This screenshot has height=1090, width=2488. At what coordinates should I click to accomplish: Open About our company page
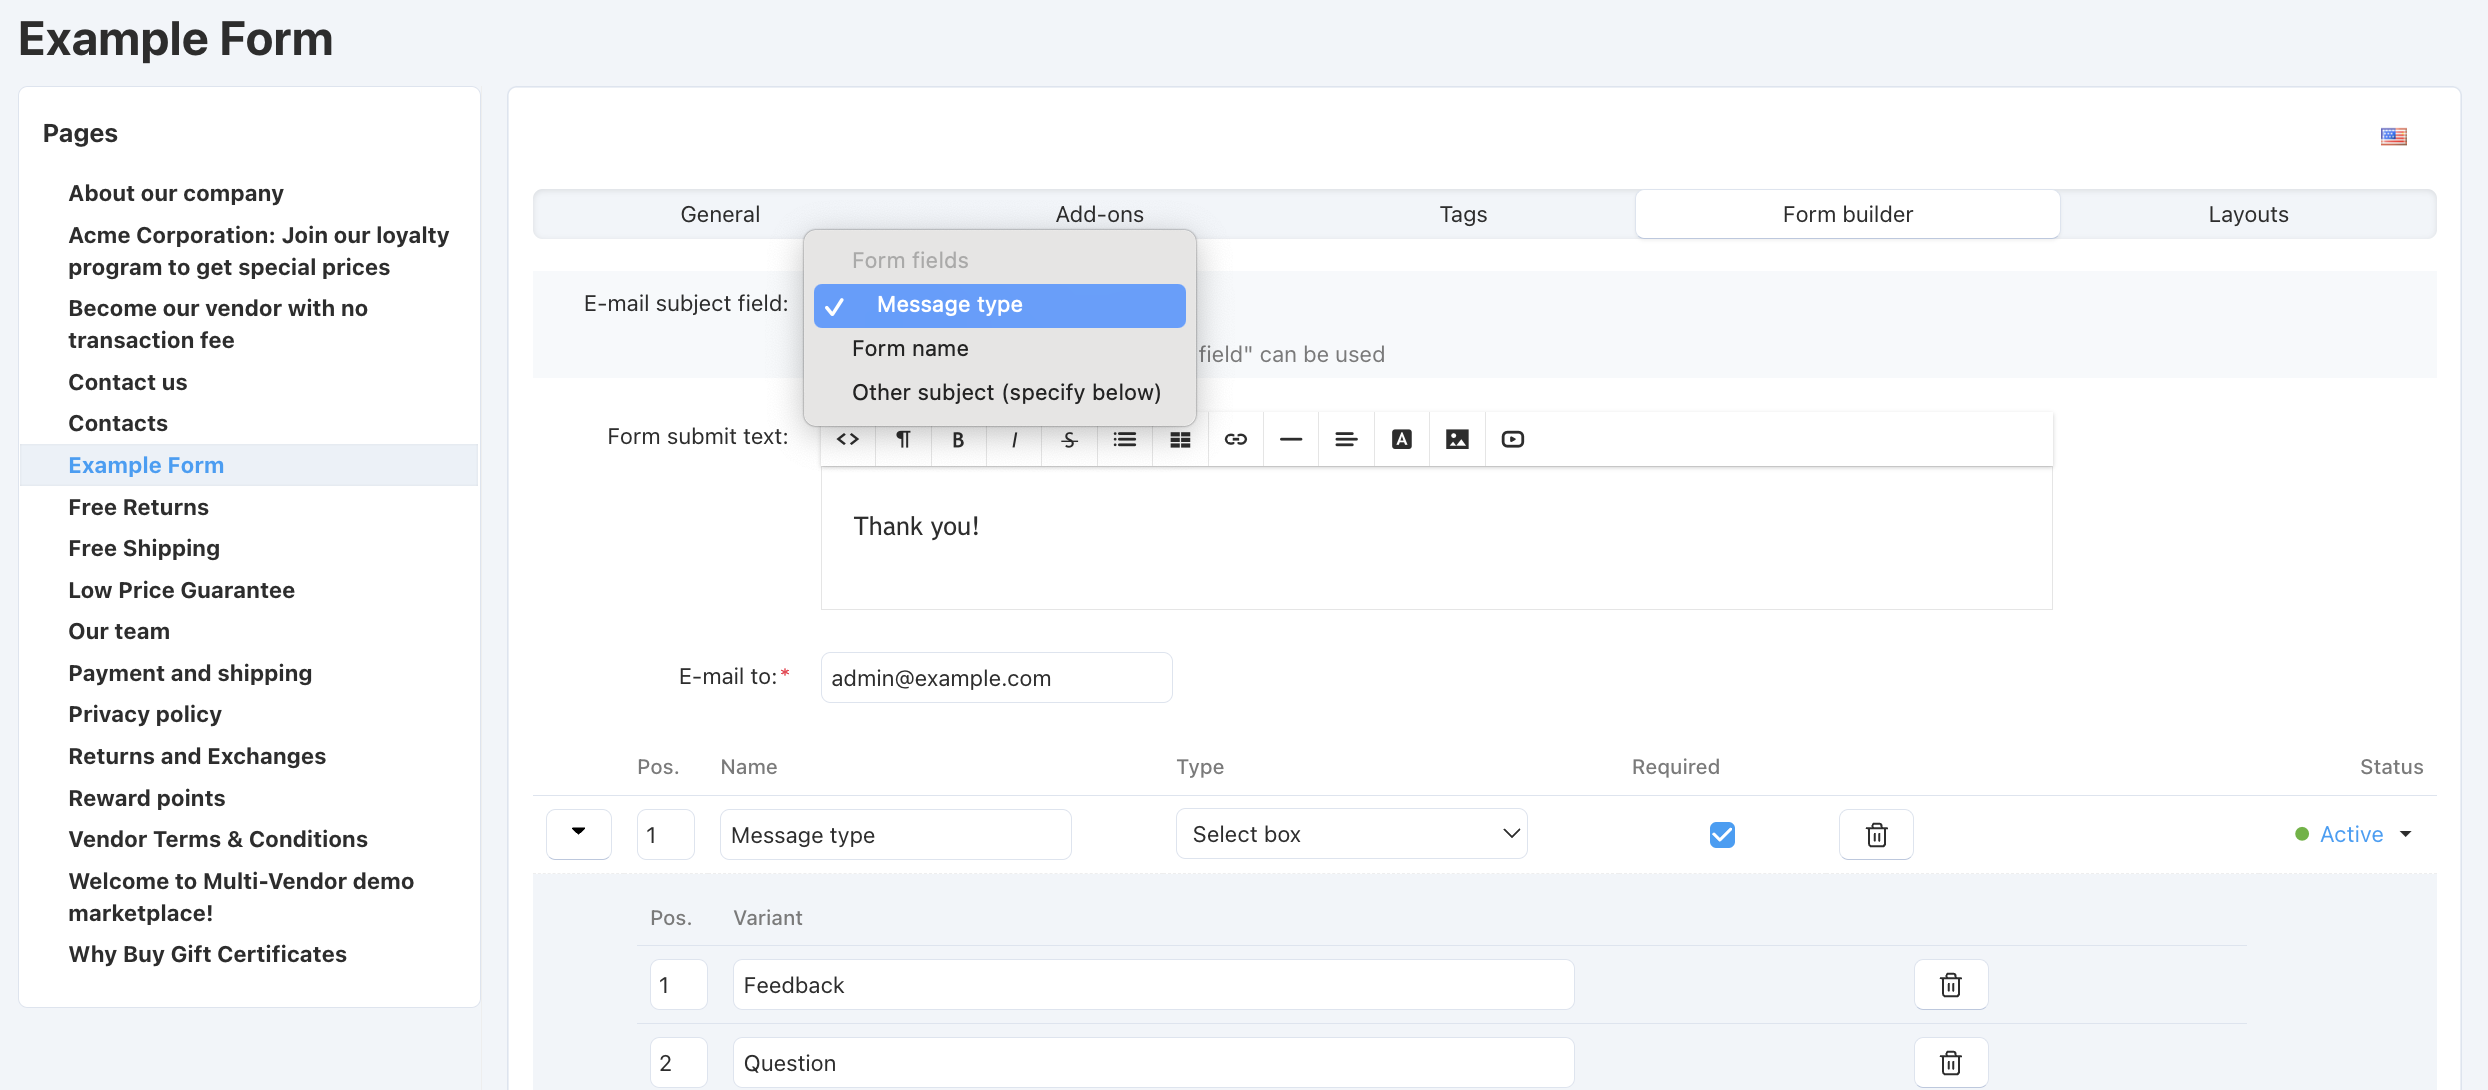point(176,193)
